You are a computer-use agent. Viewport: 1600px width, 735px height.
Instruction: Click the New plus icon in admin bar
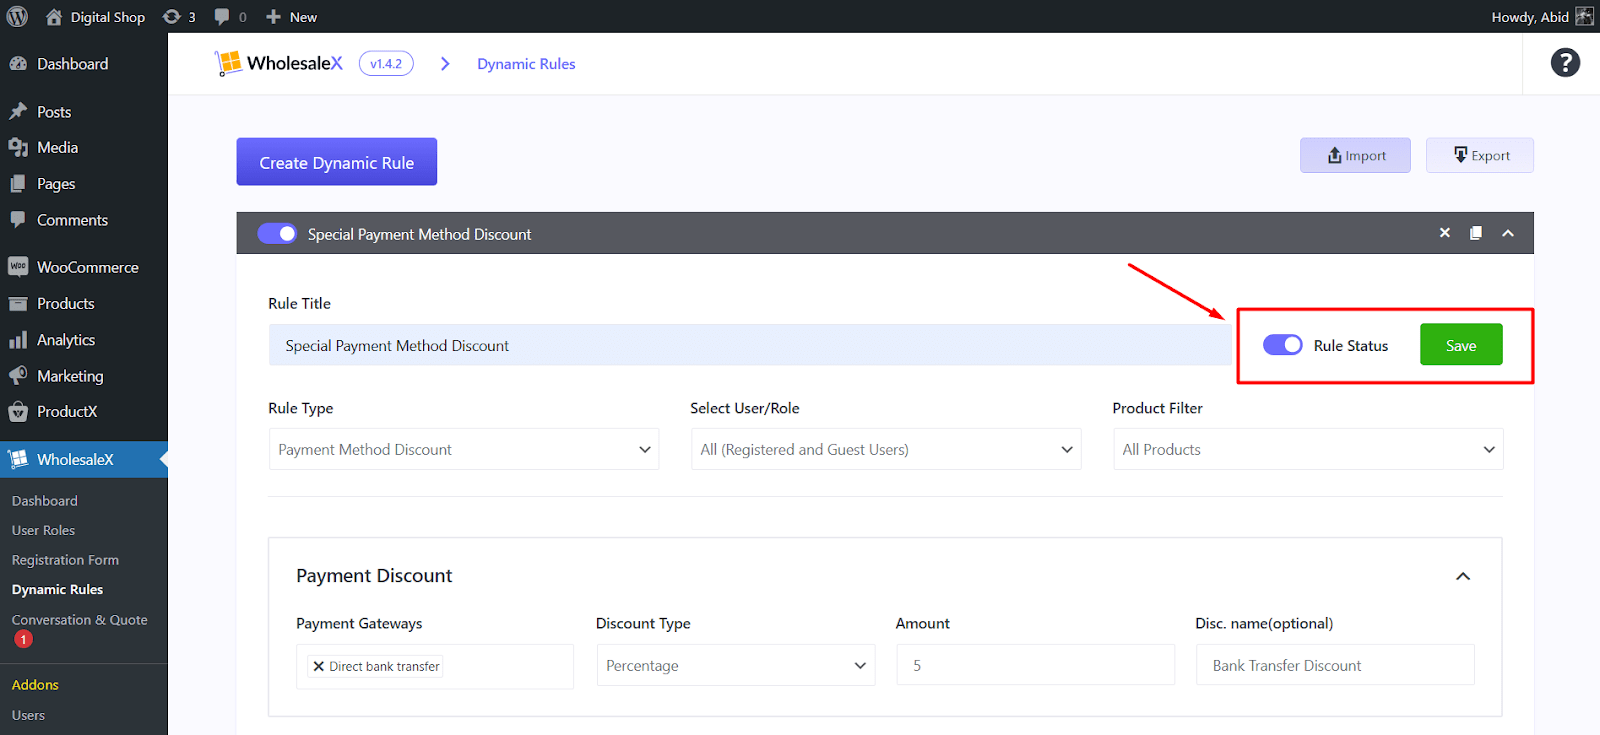point(273,17)
